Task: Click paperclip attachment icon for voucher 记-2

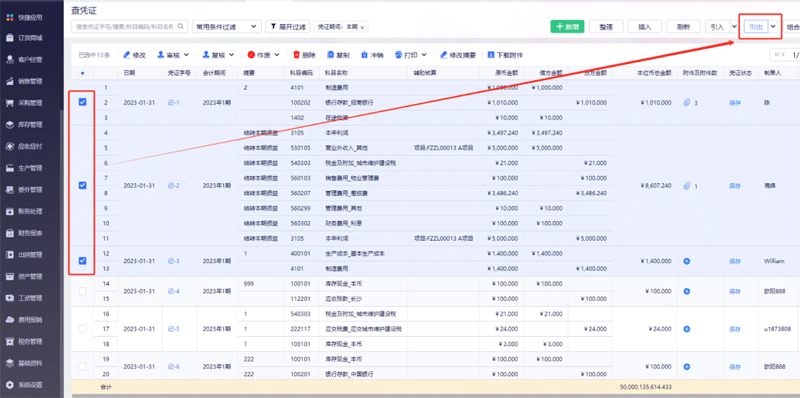Action: pyautogui.click(x=686, y=186)
